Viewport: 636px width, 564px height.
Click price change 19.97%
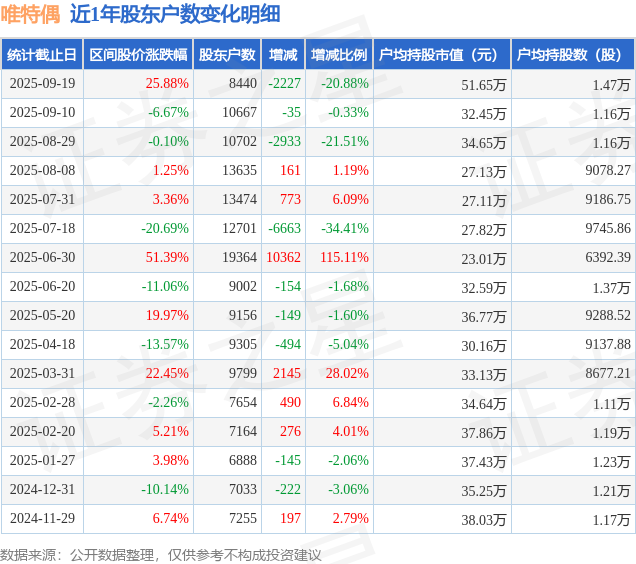[x=167, y=315]
